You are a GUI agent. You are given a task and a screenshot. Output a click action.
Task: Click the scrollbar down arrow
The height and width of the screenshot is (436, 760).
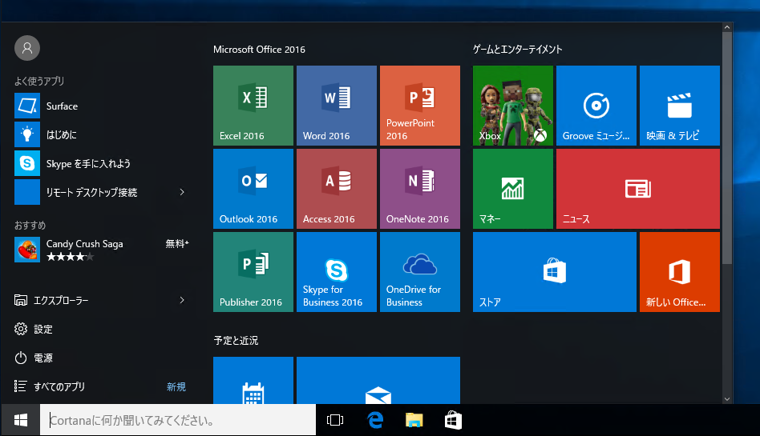pos(727,399)
